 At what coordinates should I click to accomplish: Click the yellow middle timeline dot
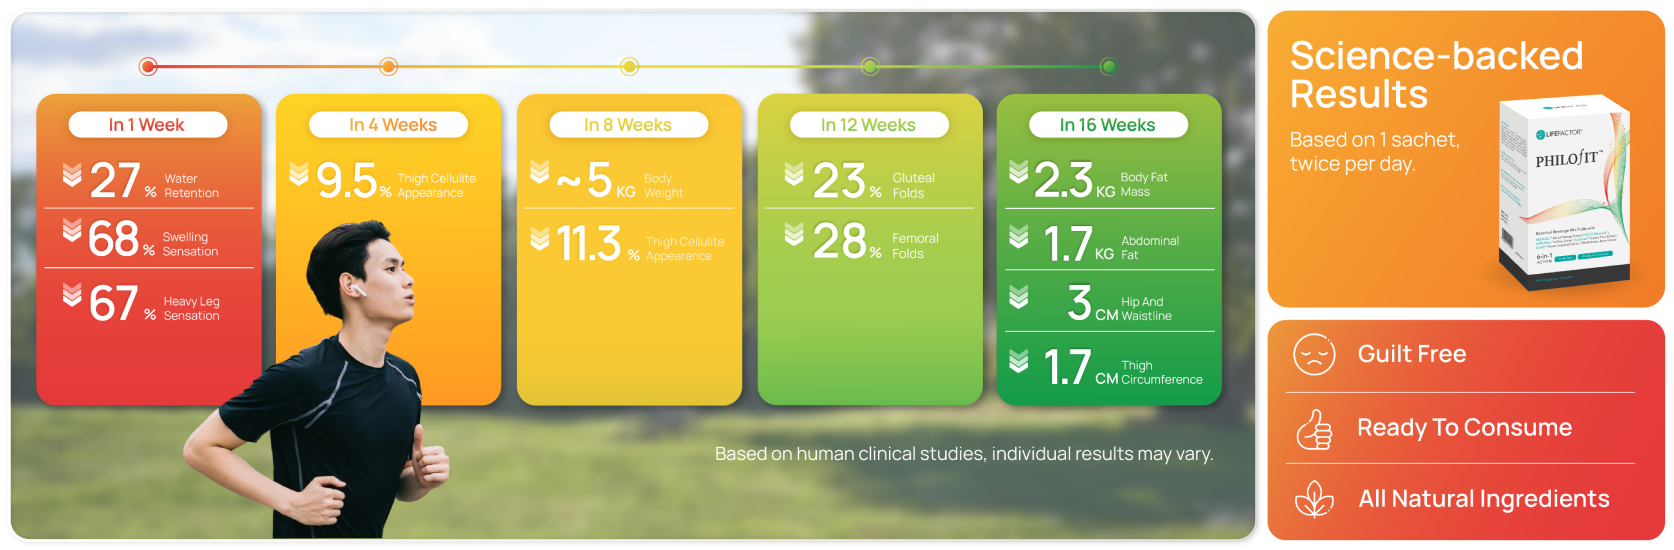(629, 67)
